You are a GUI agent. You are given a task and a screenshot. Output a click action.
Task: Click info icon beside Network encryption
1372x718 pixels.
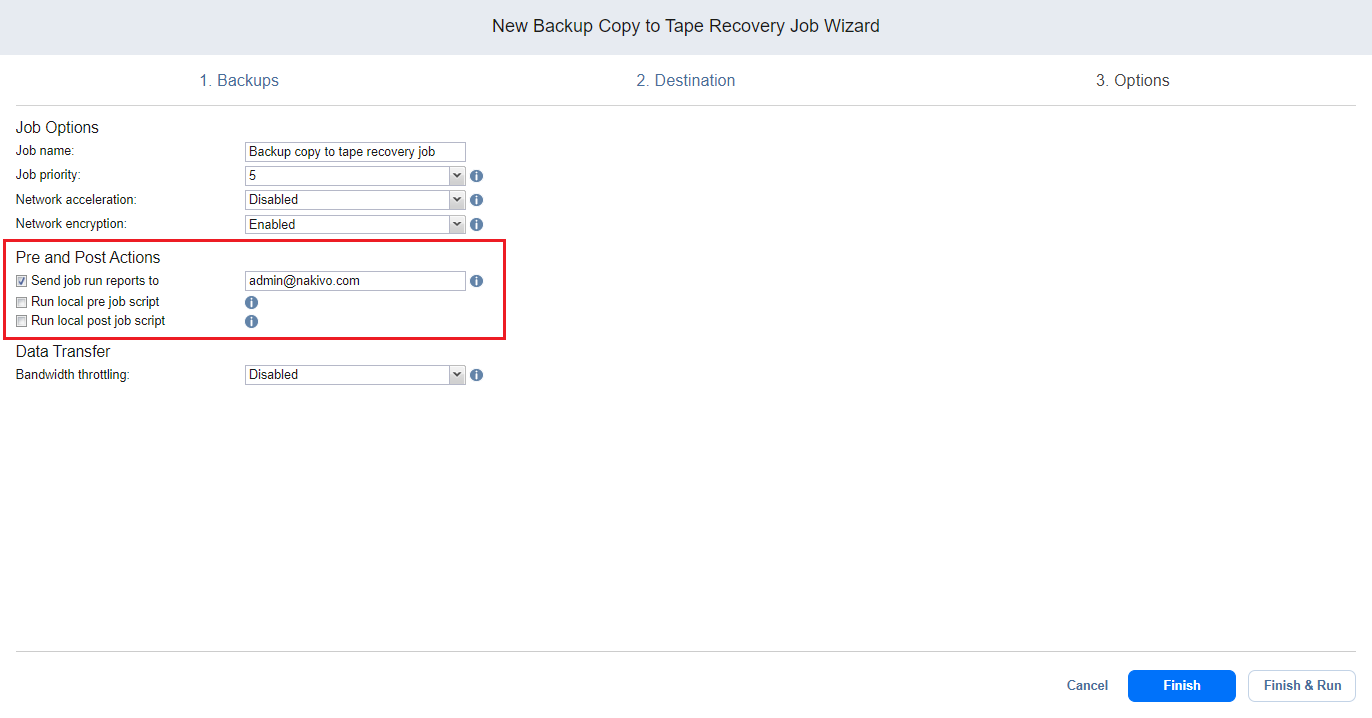pos(477,225)
